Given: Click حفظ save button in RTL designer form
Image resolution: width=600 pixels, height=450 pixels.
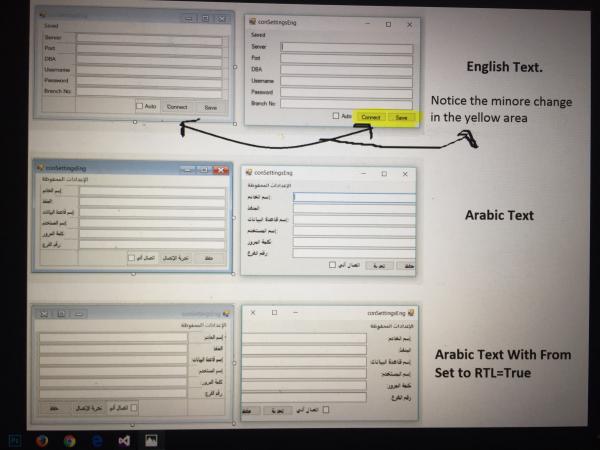Looking at the screenshot, I should [54, 408].
